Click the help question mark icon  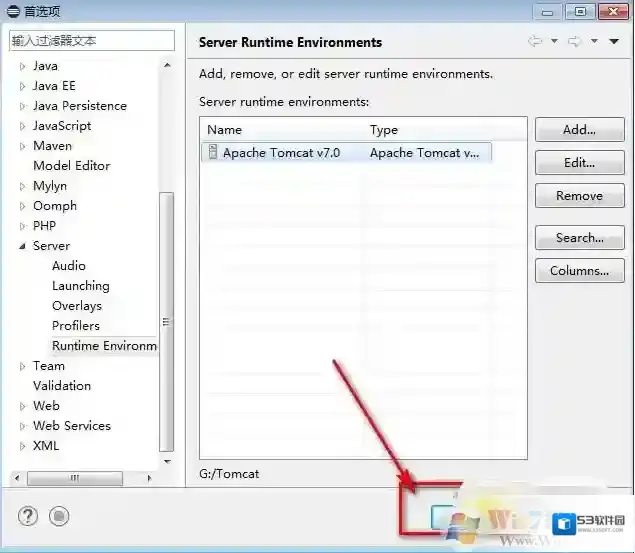tap(28, 516)
